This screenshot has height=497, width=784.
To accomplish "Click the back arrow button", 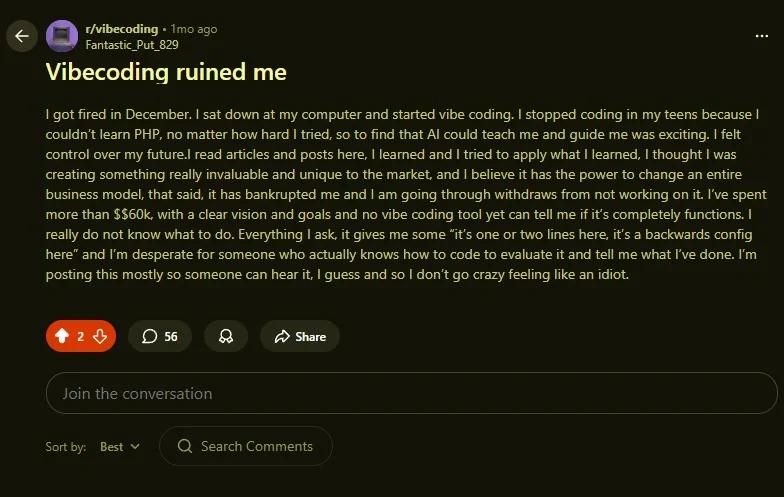I will (22, 37).
